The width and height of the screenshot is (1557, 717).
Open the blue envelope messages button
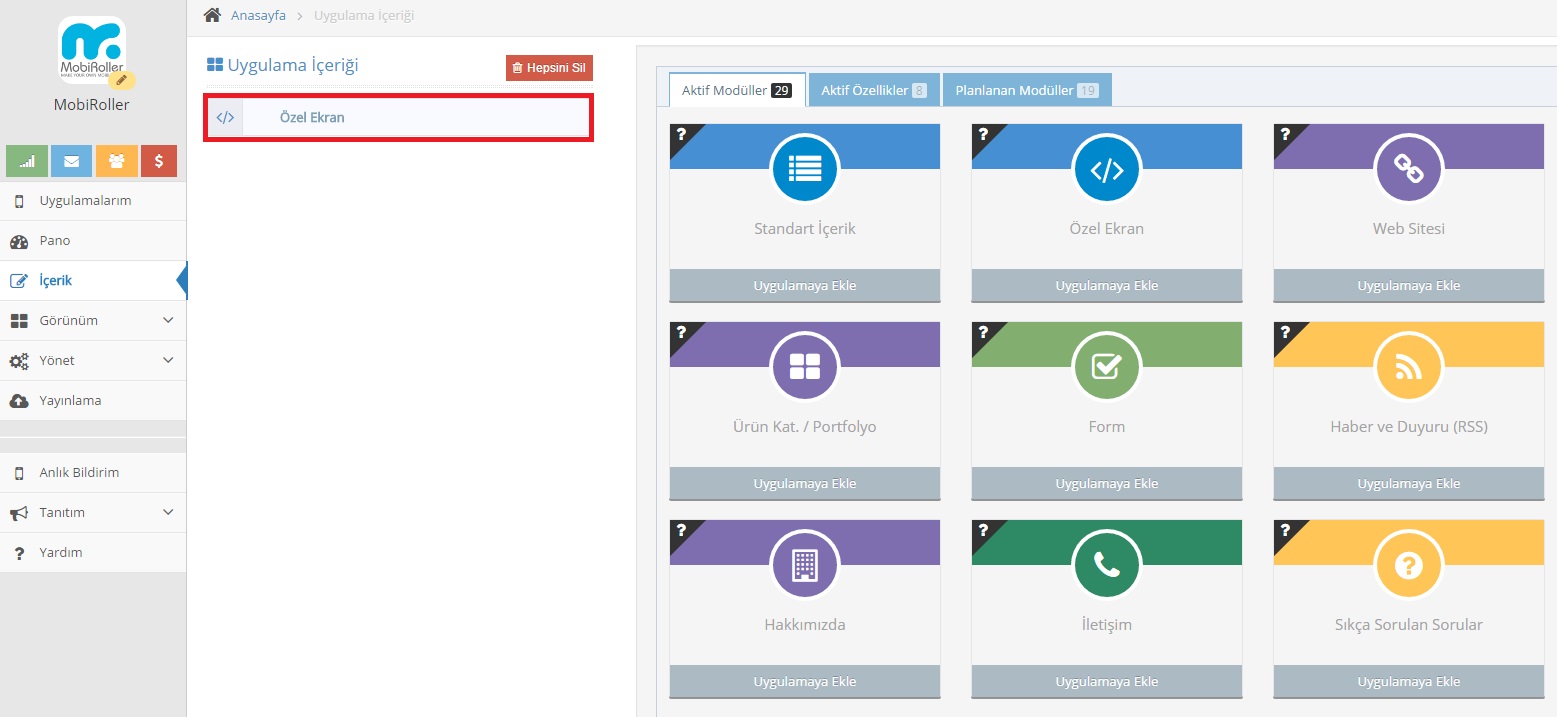click(x=72, y=161)
